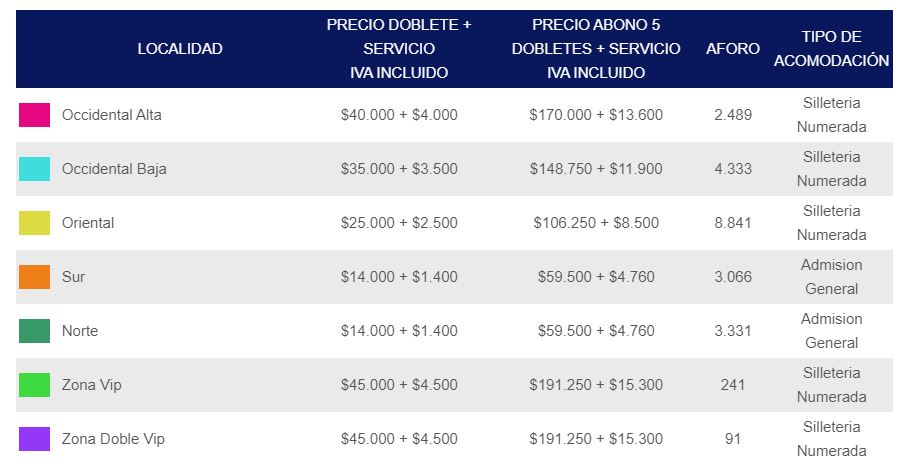Screen dimensions: 906x474
Task: Click the Zona Doble Vip locality name
Action: coord(113,439)
